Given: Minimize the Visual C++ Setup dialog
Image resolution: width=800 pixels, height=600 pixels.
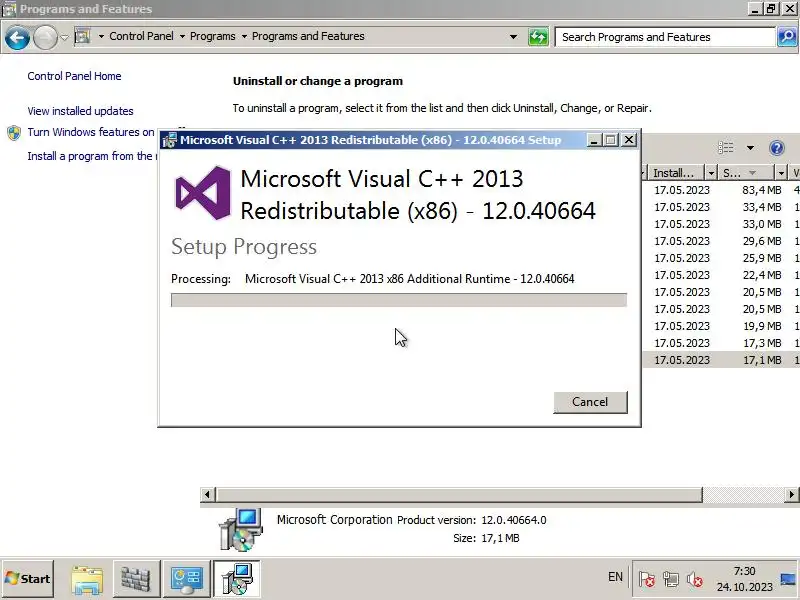Looking at the screenshot, I should [x=593, y=140].
